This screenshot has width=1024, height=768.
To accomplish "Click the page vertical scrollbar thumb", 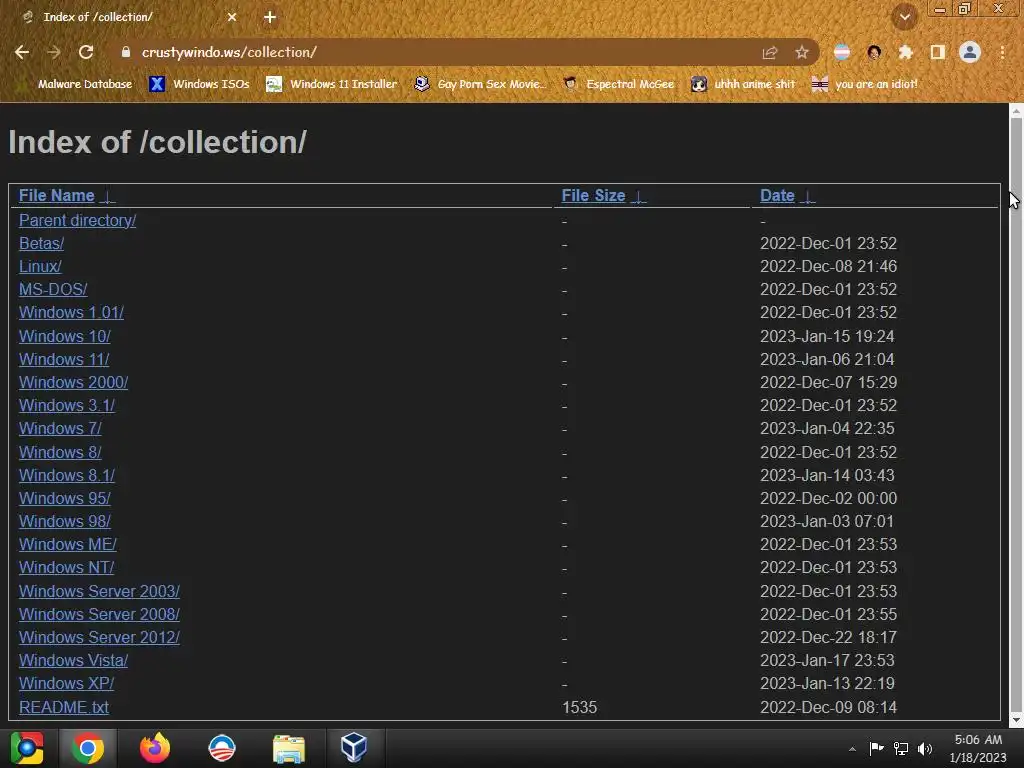I will (x=1016, y=411).
